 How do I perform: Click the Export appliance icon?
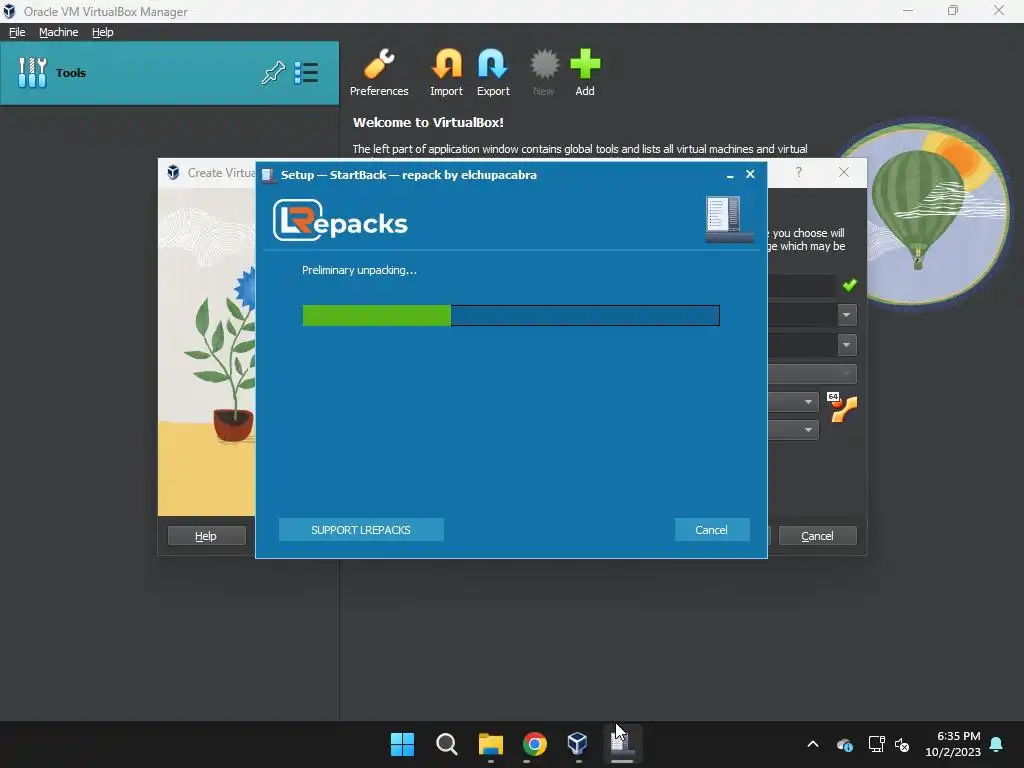coord(492,73)
